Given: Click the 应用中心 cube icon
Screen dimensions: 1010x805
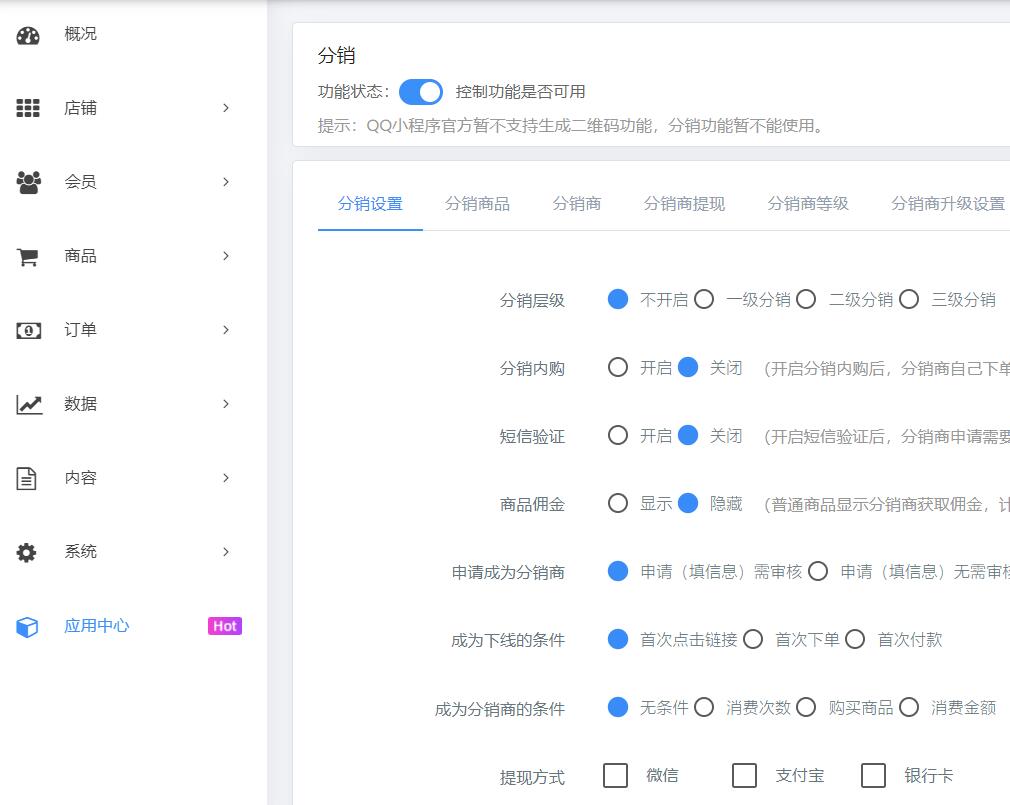Looking at the screenshot, I should [27, 627].
